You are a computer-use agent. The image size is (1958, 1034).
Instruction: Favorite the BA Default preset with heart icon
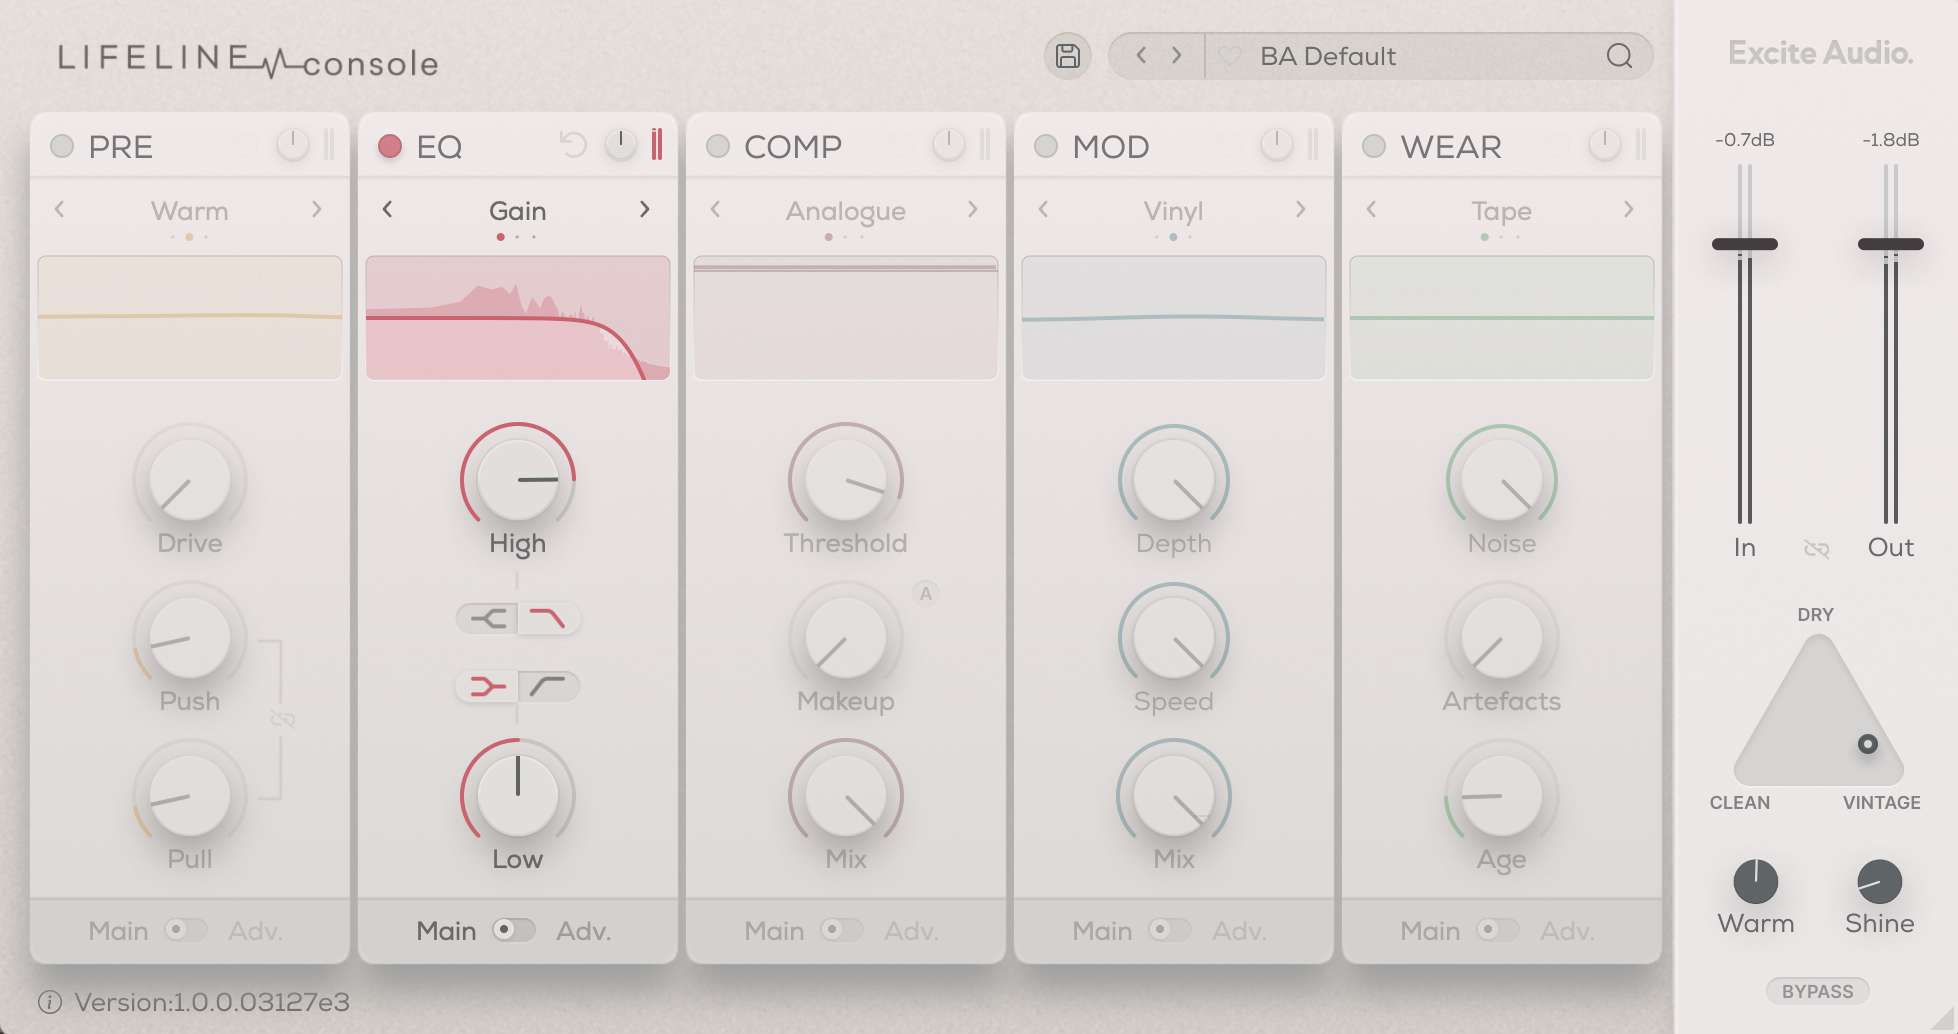[1230, 56]
